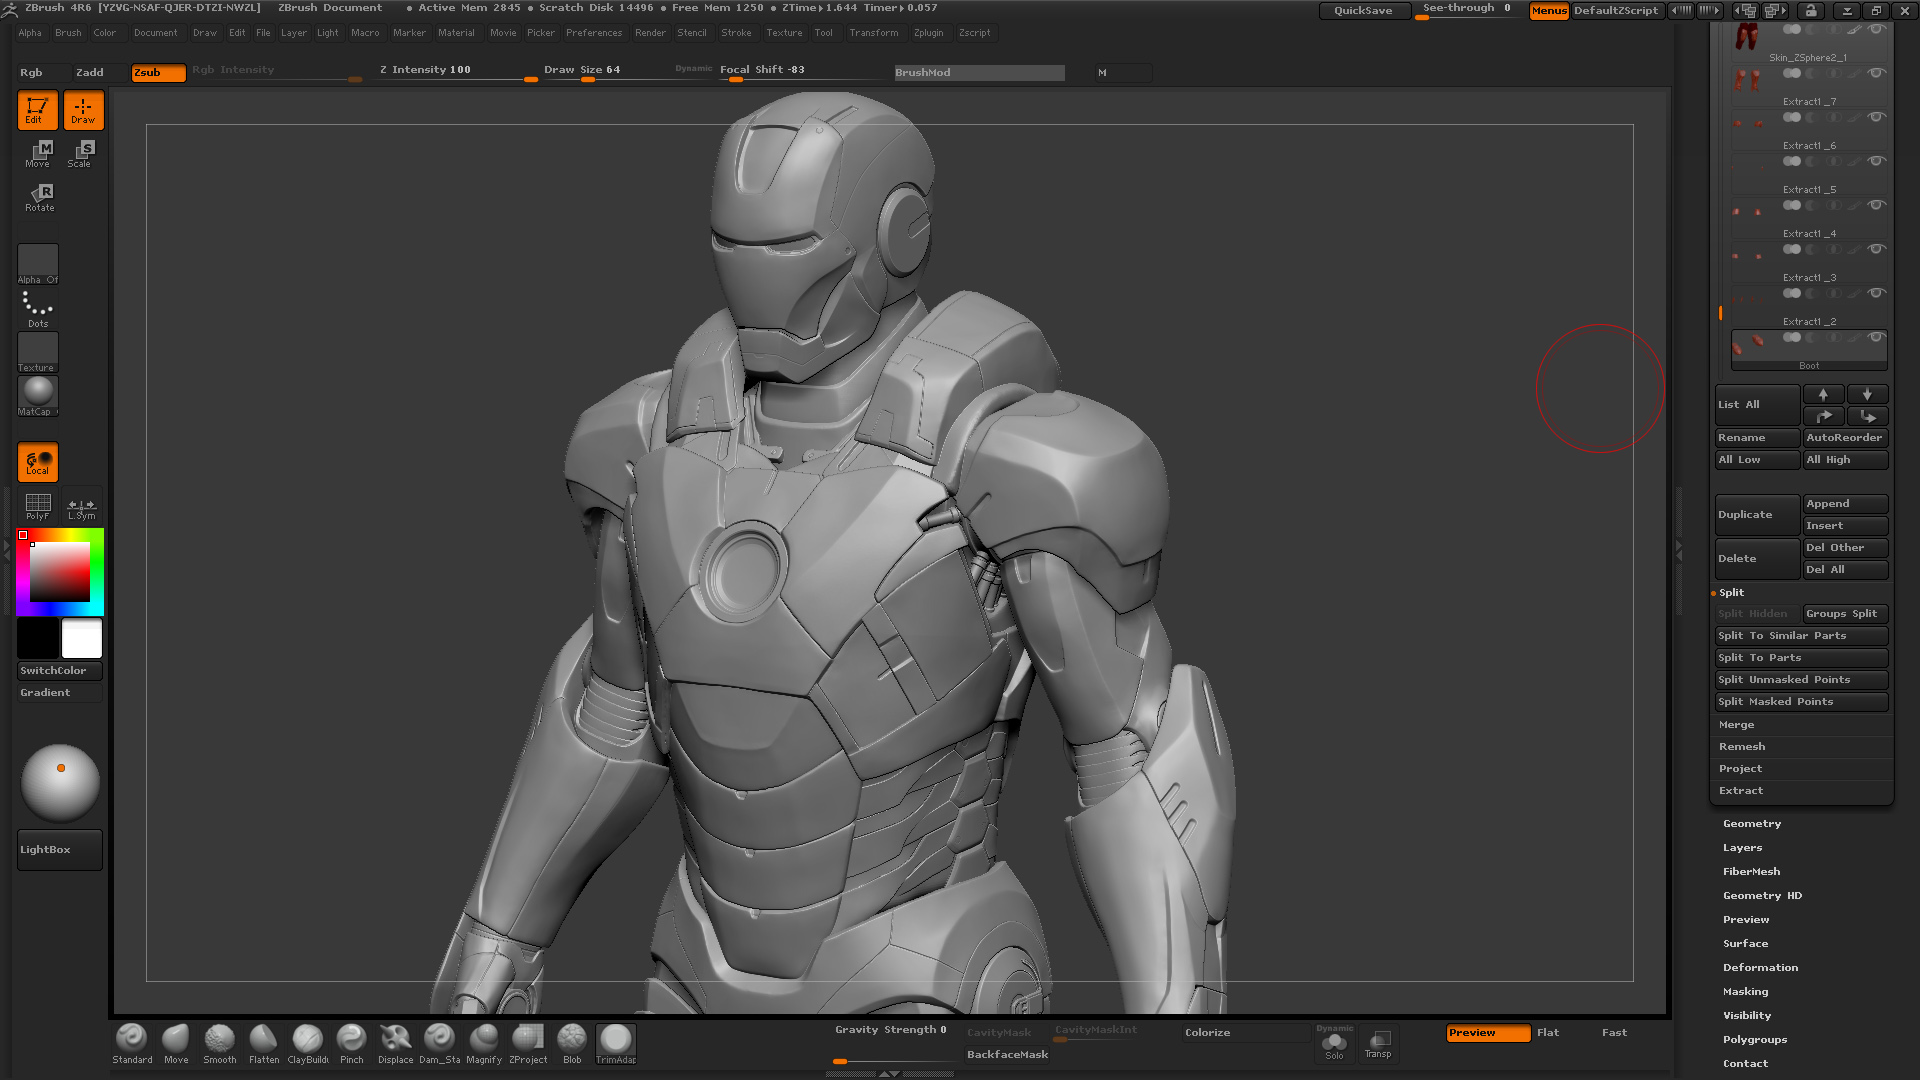
Task: Click the AutoReorder button
Action: click(1845, 438)
